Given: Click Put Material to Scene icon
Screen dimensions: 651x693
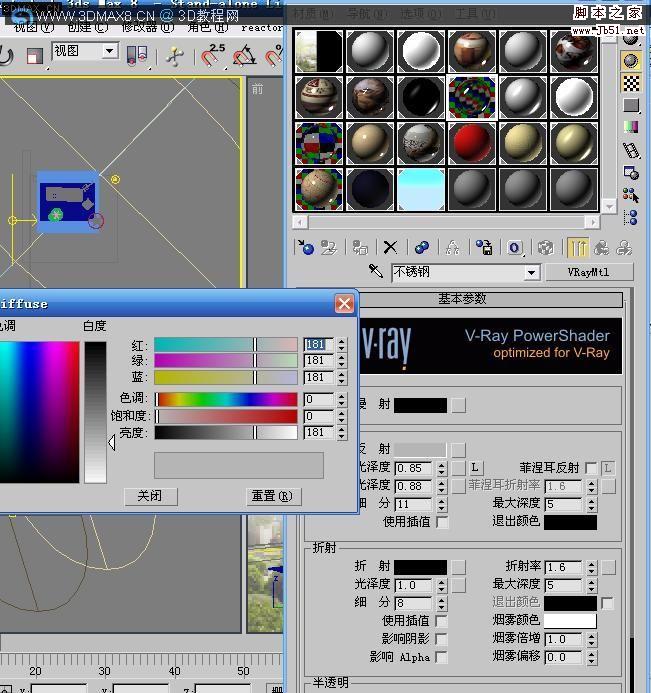Looking at the screenshot, I should 328,248.
